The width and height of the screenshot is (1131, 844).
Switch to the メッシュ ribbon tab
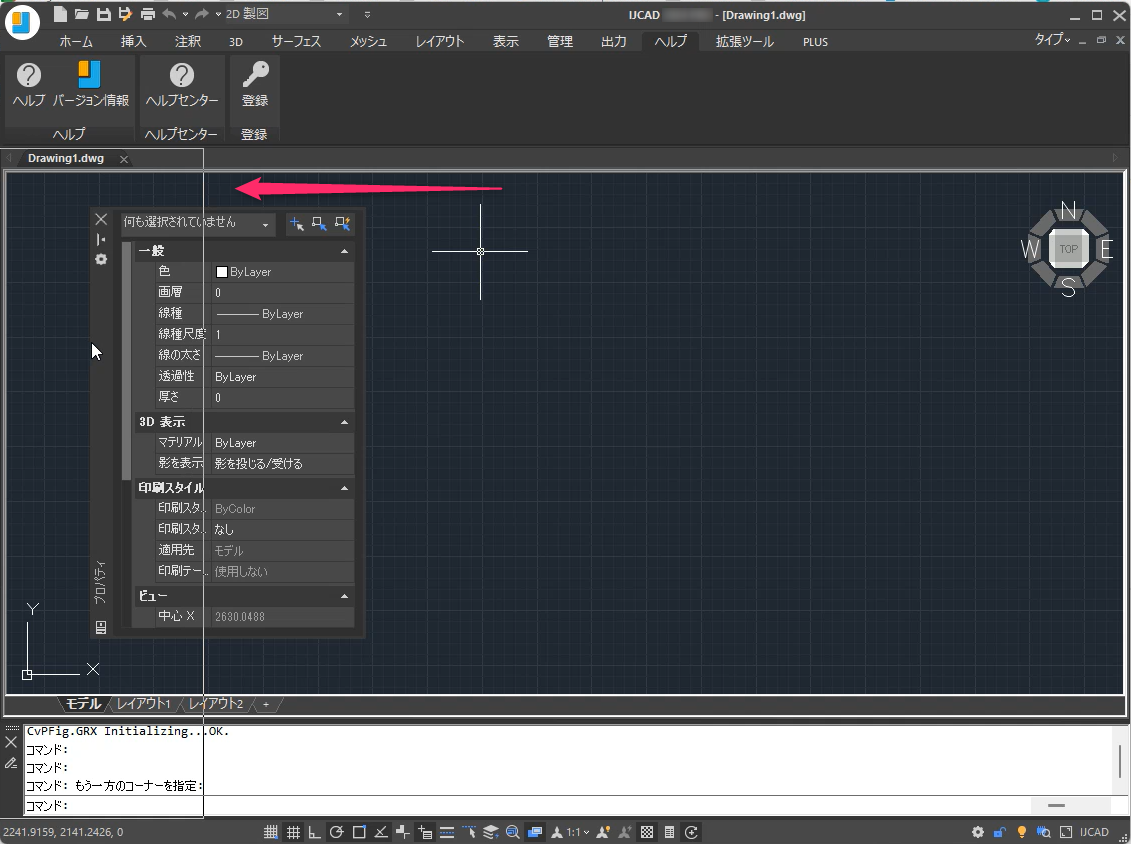(369, 42)
